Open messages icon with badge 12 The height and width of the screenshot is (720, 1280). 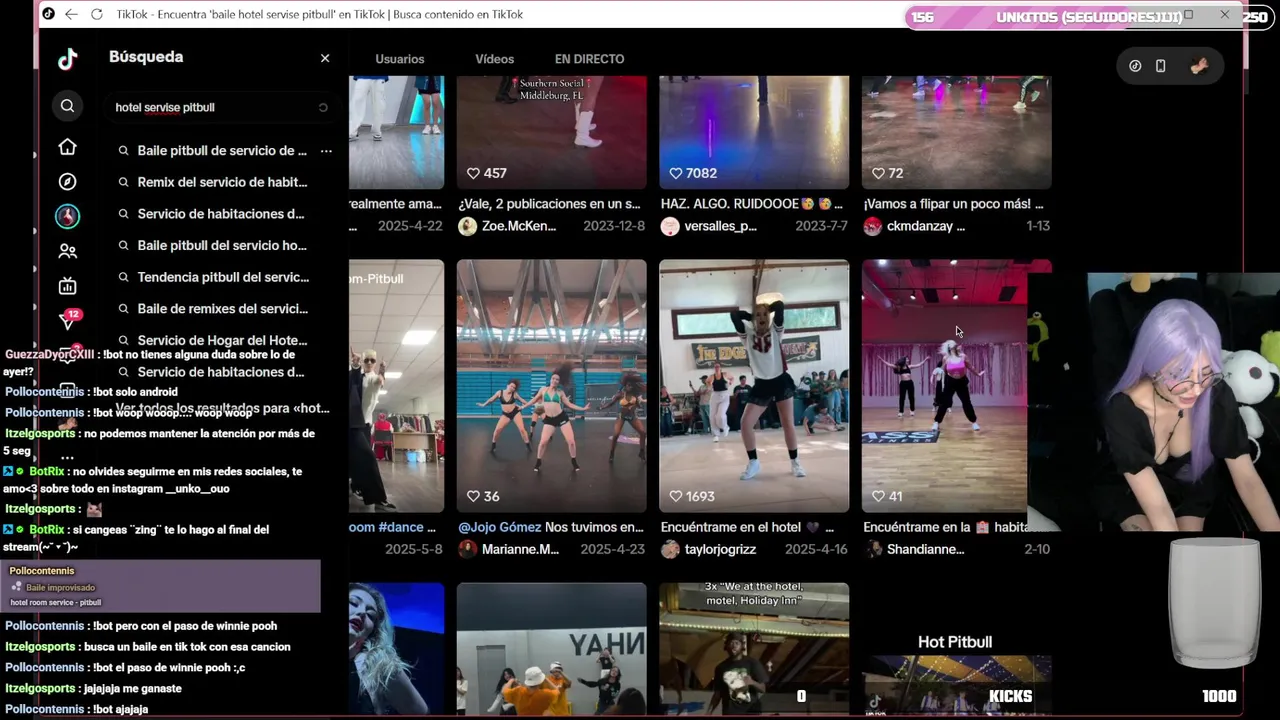tap(67, 321)
